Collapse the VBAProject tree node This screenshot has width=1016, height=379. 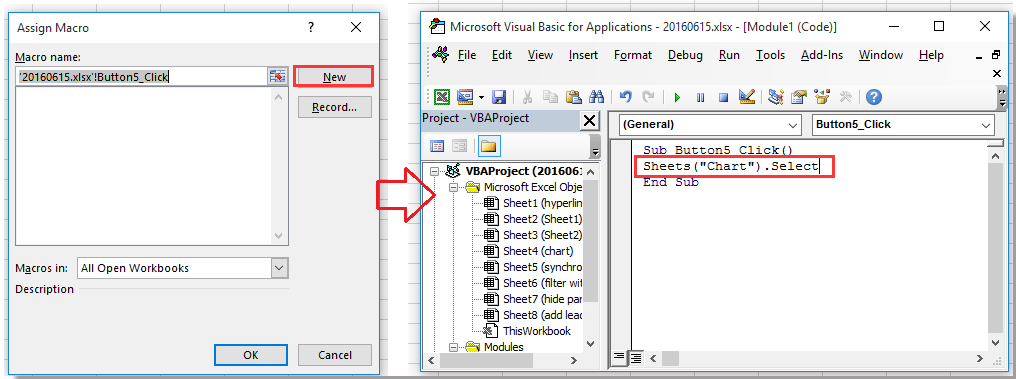[x=434, y=171]
